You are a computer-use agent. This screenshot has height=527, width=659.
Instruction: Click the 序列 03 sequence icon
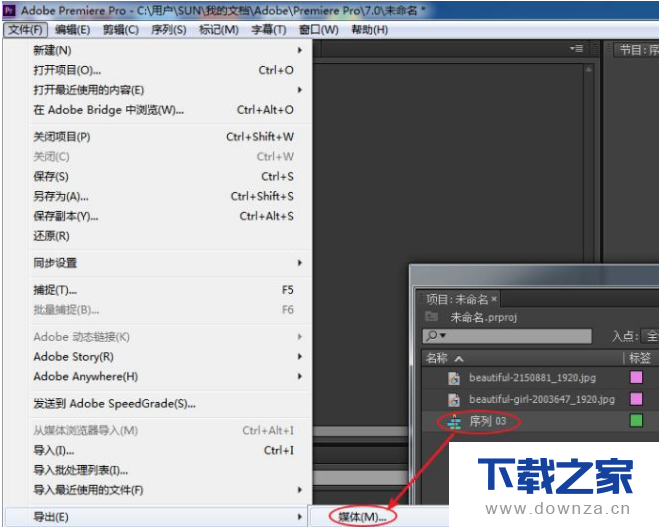[454, 422]
